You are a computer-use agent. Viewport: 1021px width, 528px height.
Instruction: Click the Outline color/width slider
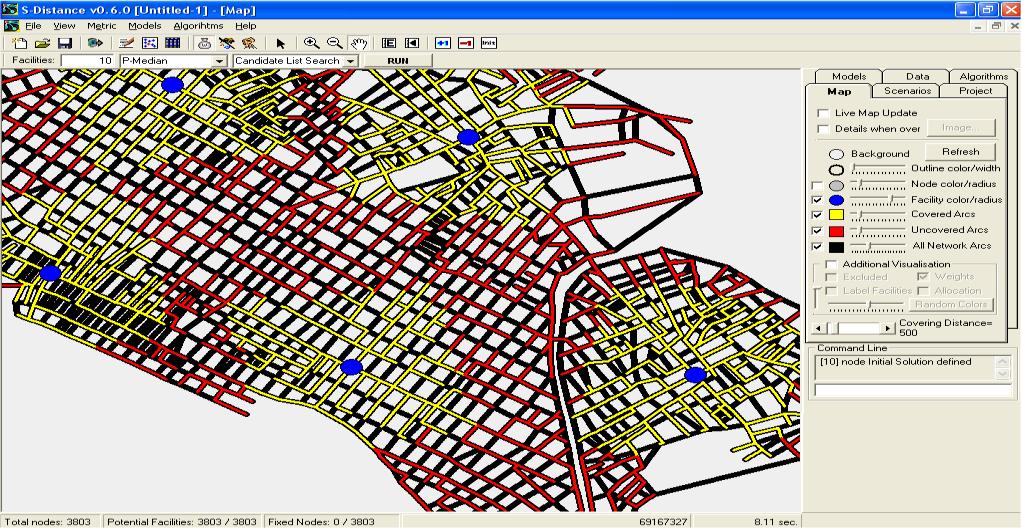click(878, 169)
